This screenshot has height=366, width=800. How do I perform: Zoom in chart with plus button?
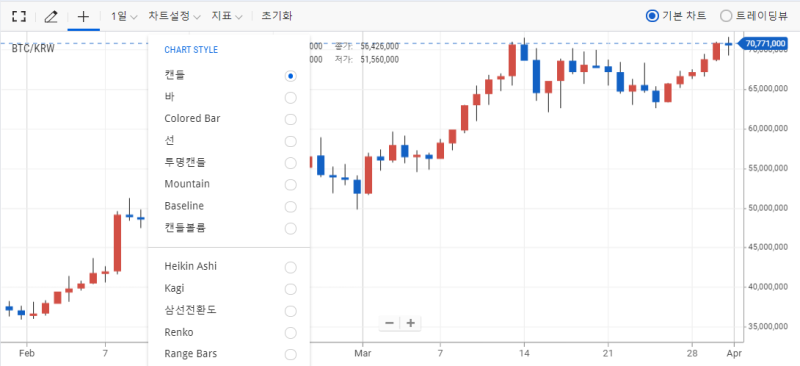[411, 323]
